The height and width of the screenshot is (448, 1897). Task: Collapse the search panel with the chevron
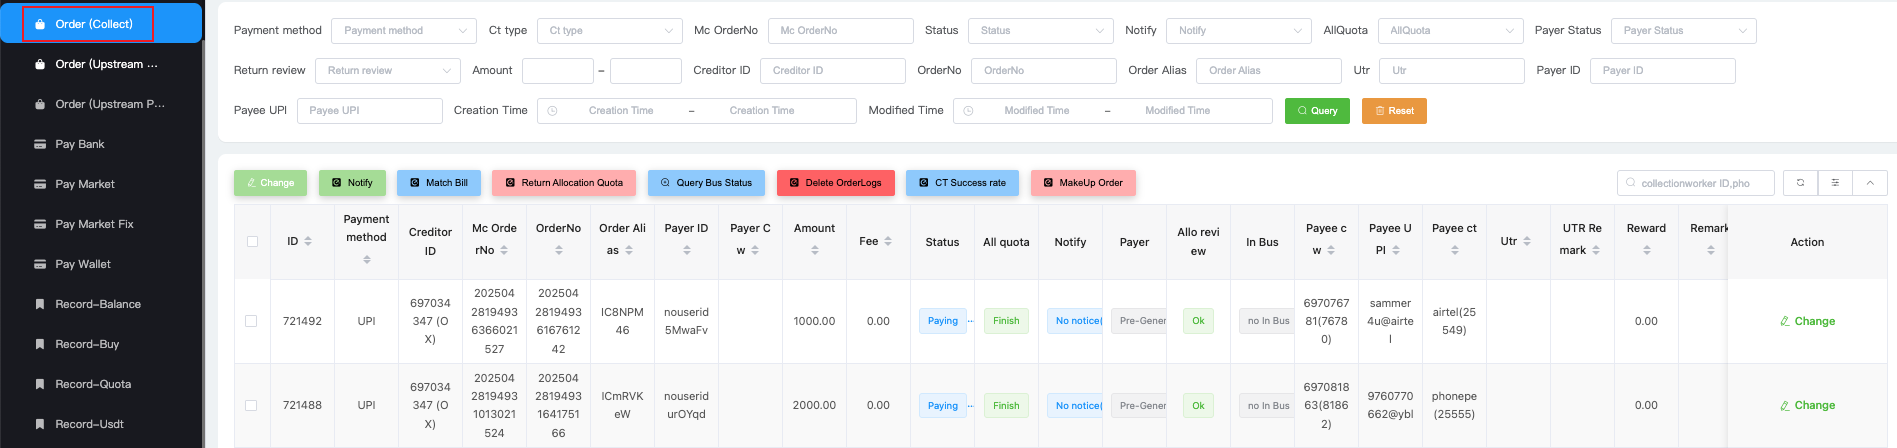(1870, 183)
